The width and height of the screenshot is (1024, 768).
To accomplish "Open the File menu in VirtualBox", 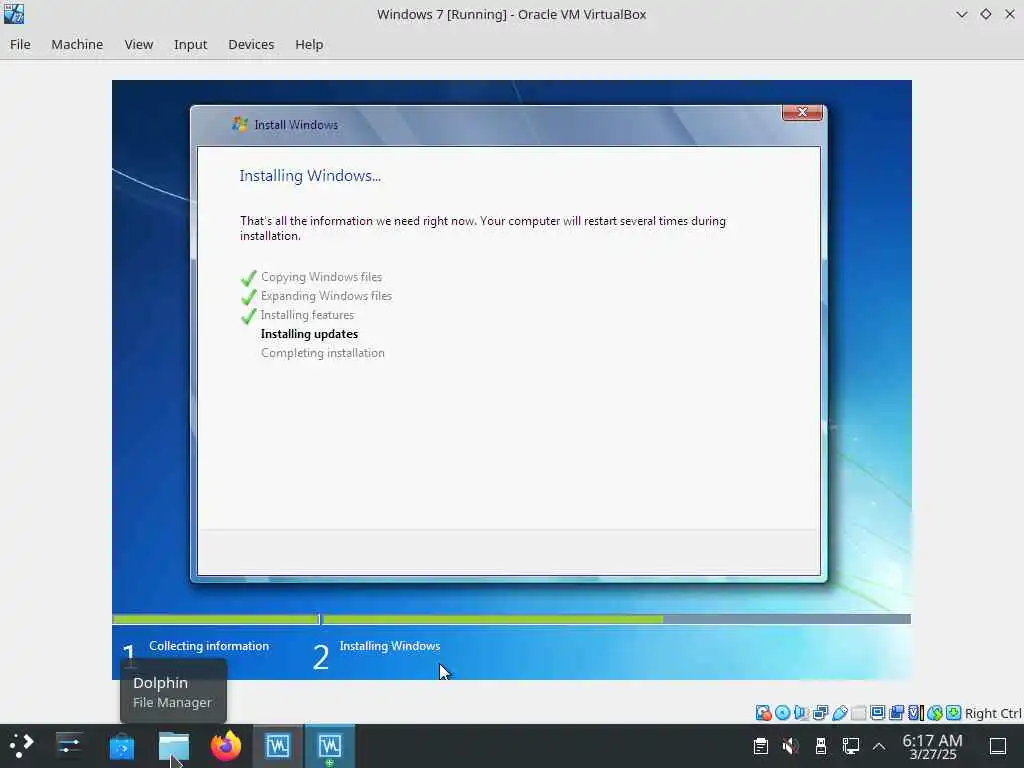I will (20, 44).
